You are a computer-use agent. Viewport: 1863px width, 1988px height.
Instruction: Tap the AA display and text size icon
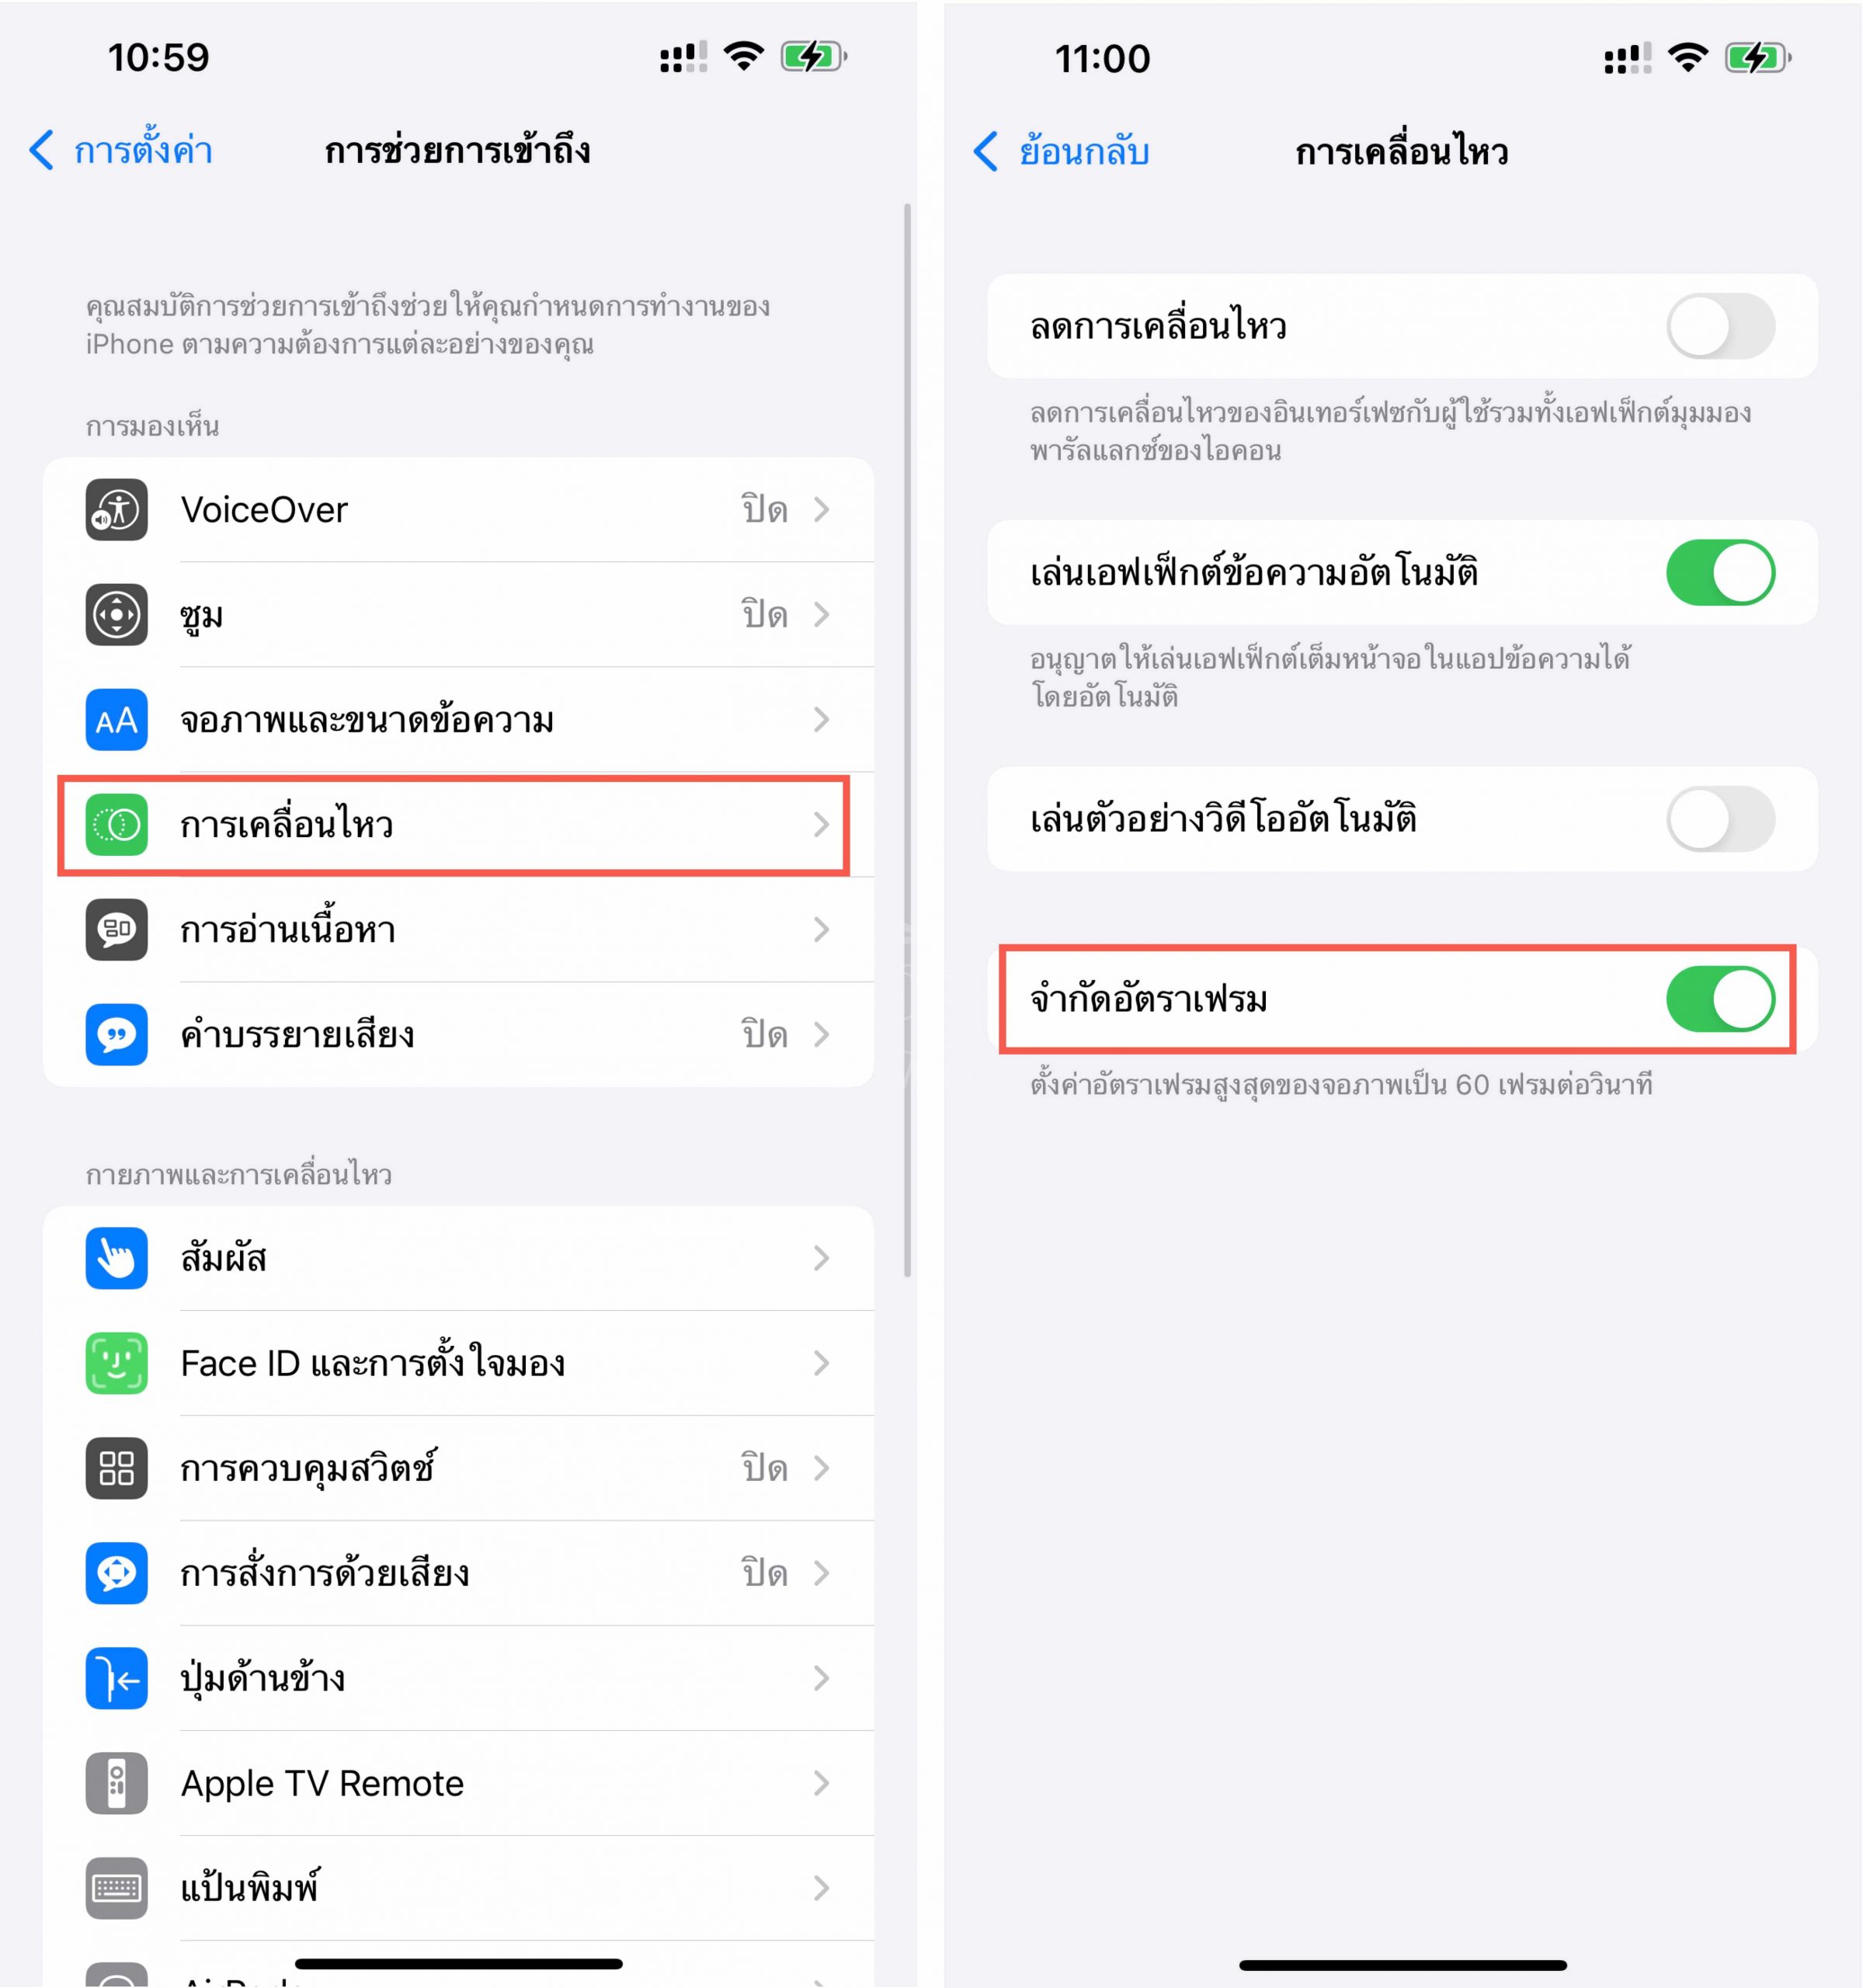[116, 719]
